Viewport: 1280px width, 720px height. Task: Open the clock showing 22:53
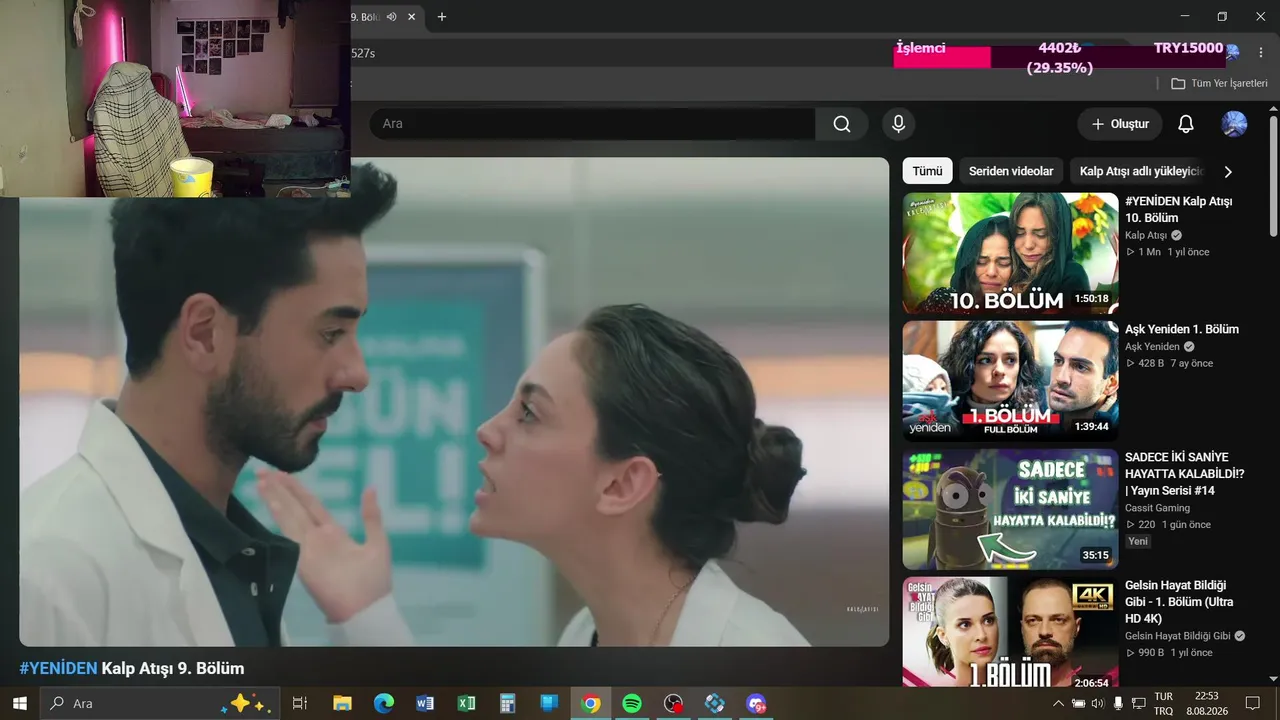tap(1206, 703)
